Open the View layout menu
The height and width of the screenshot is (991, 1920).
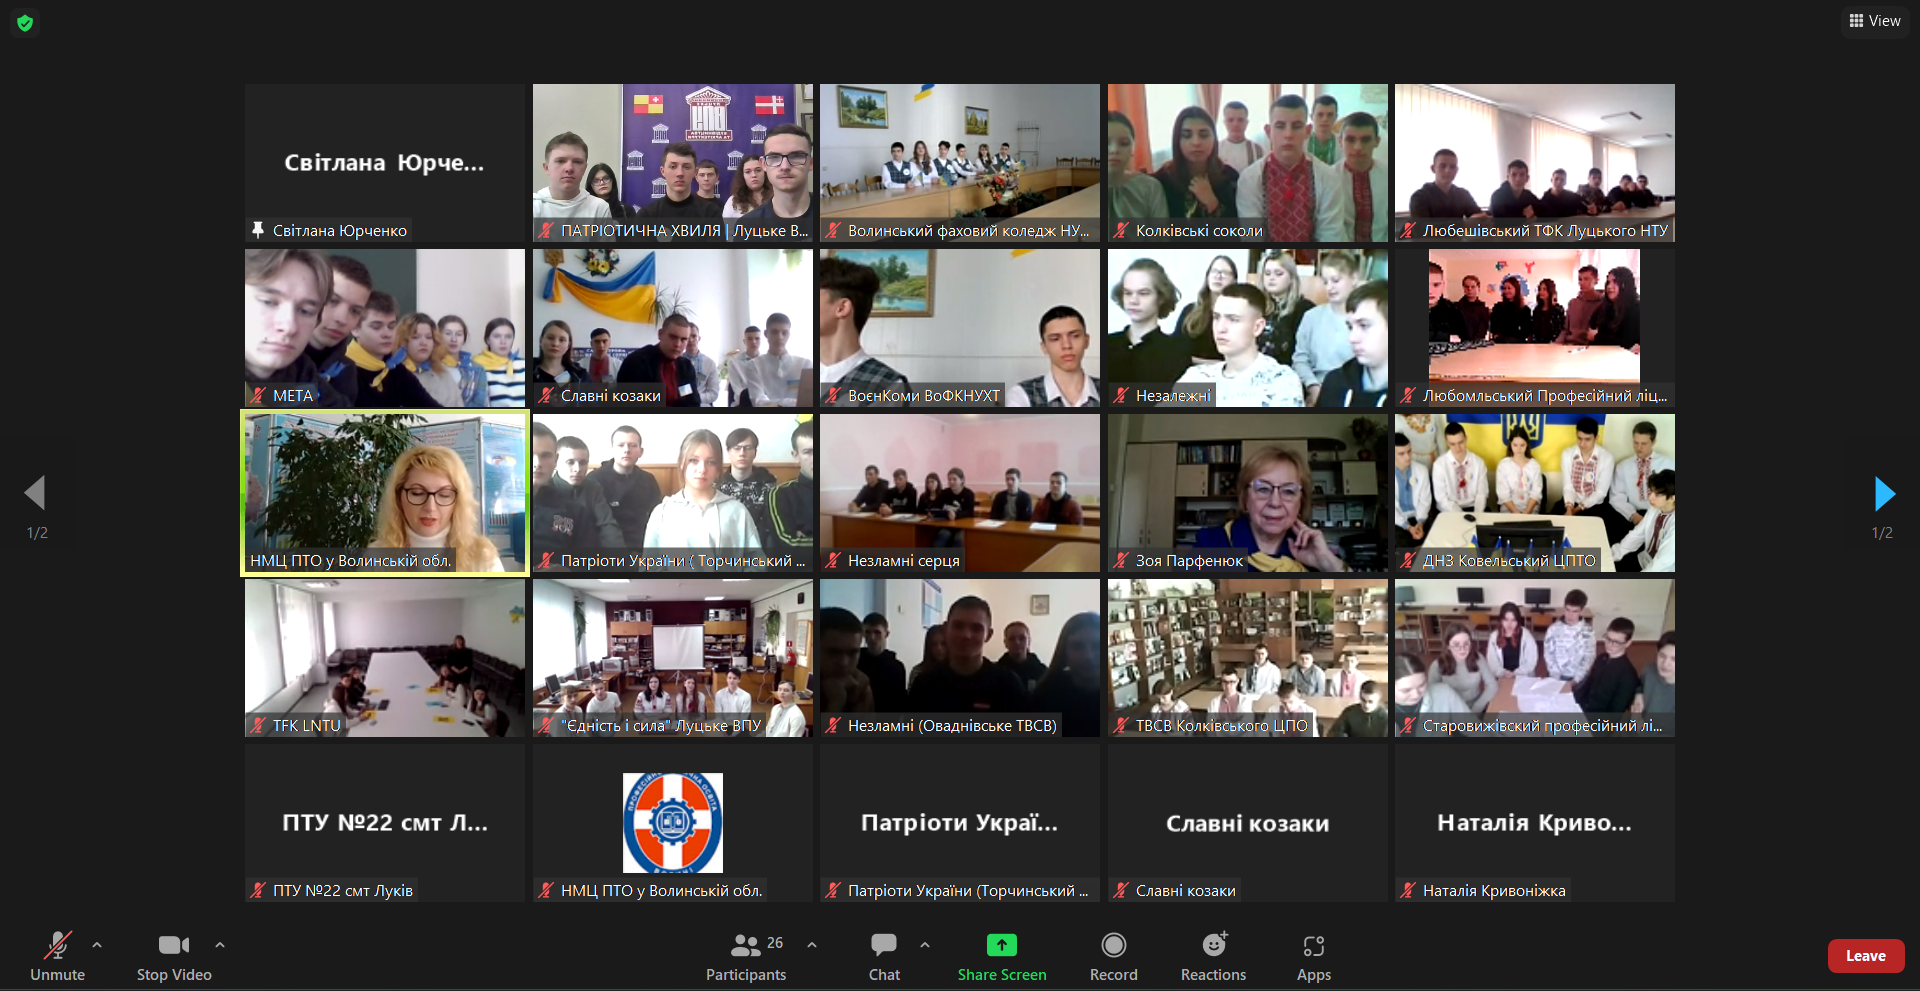1874,21
